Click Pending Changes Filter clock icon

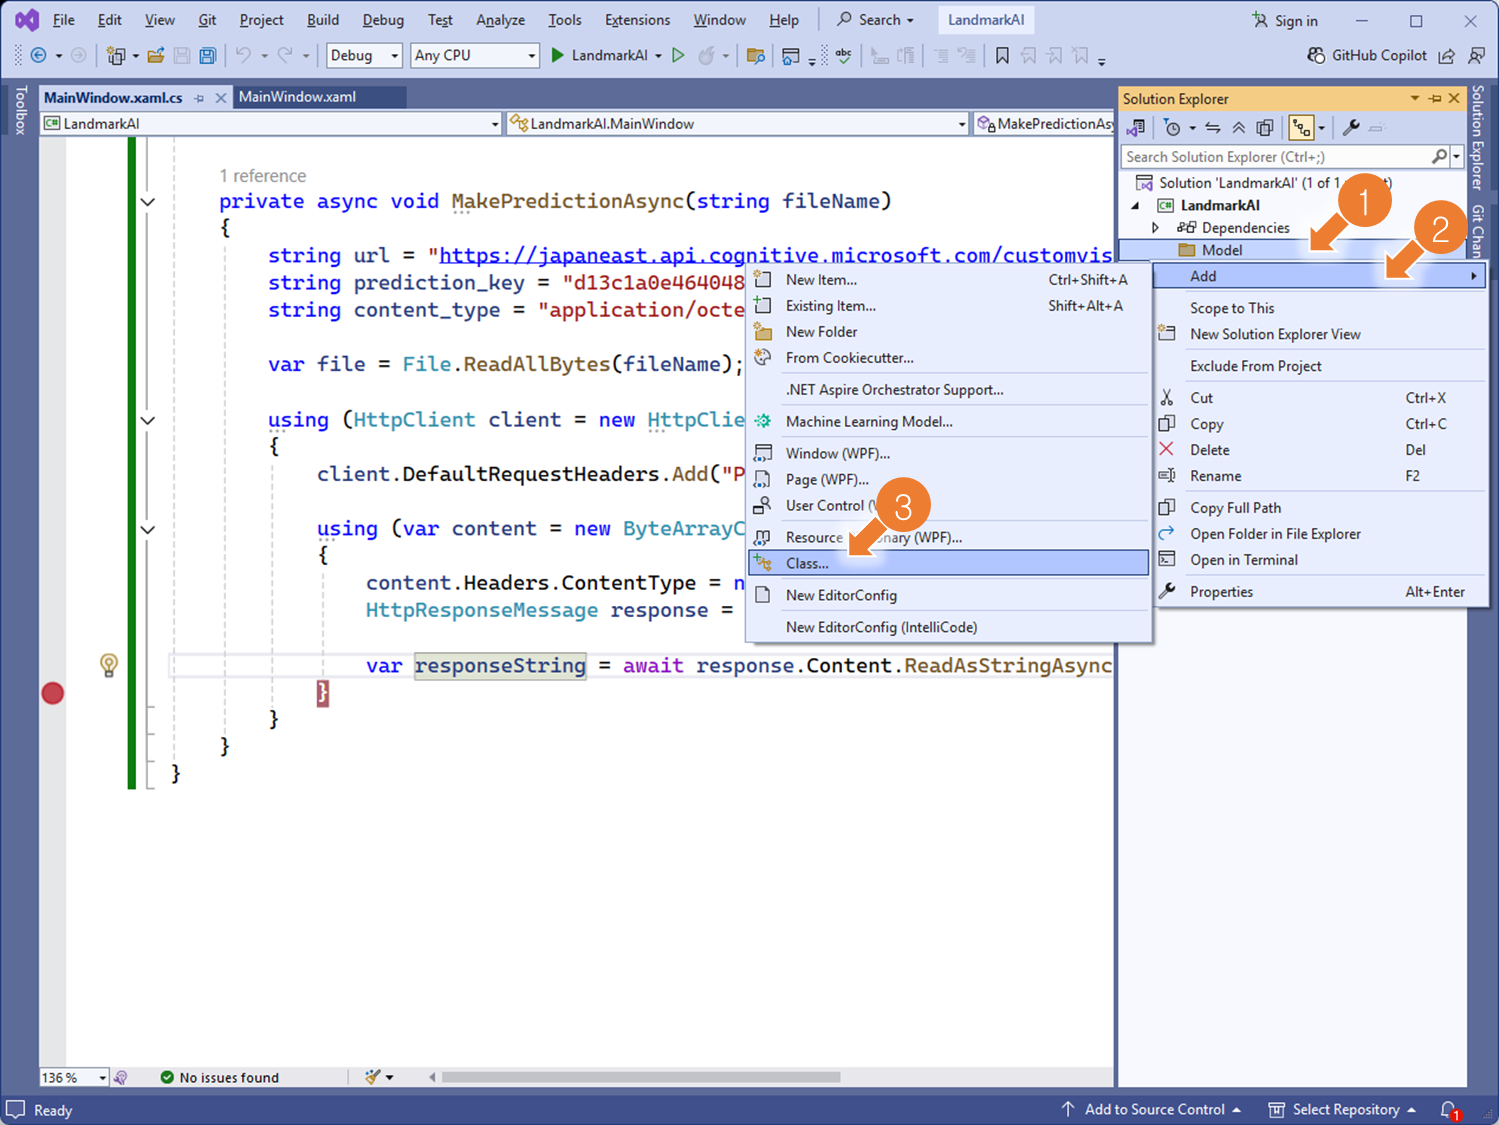coord(1173,128)
